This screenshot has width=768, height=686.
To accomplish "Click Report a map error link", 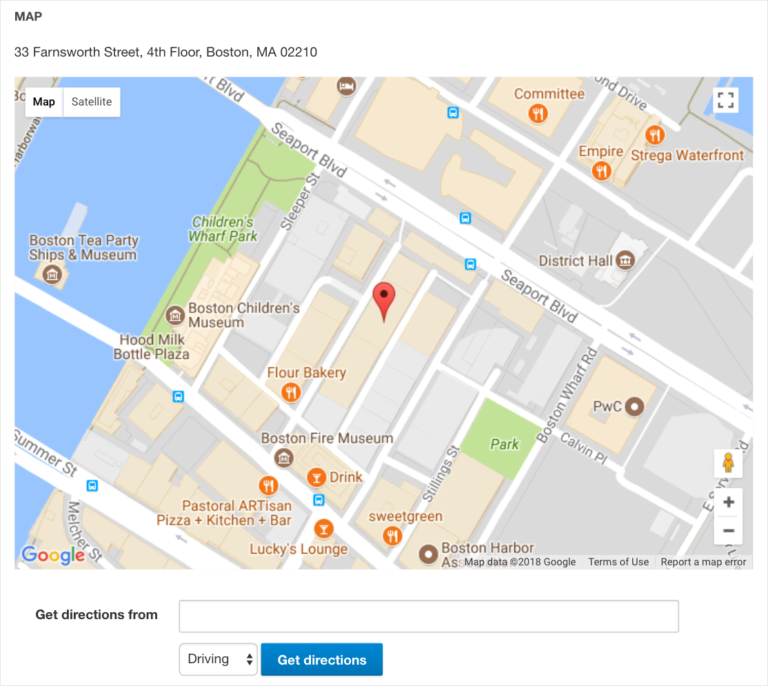I will pyautogui.click(x=703, y=562).
